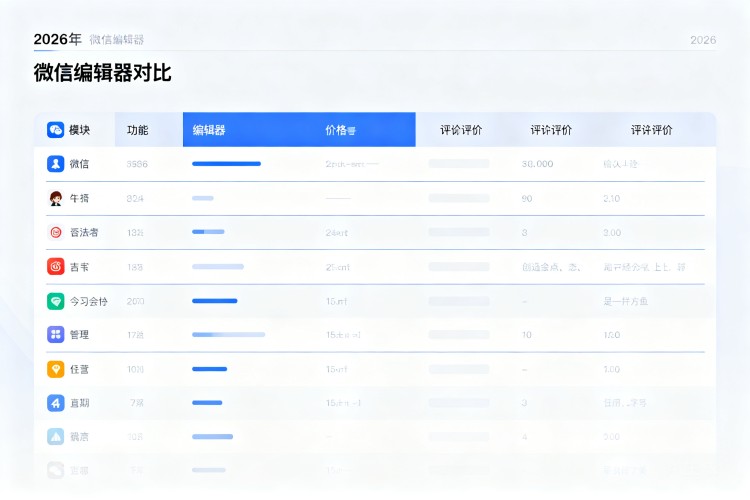
Task: Click the progress bar in 今习会伶 row
Action: [x=214, y=301]
